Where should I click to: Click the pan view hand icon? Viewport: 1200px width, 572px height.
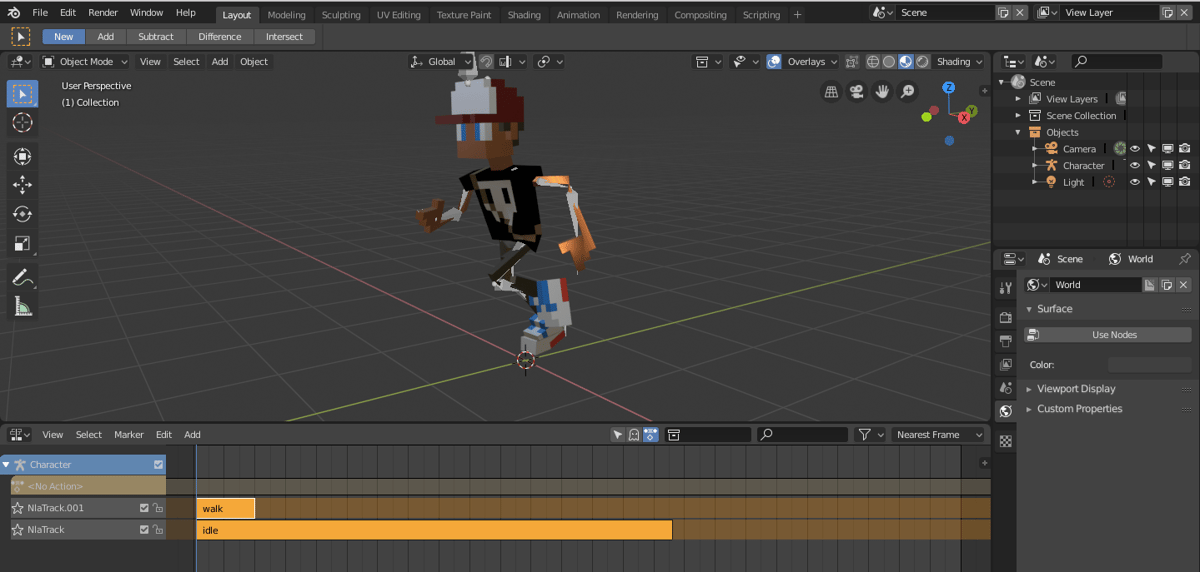click(x=882, y=92)
